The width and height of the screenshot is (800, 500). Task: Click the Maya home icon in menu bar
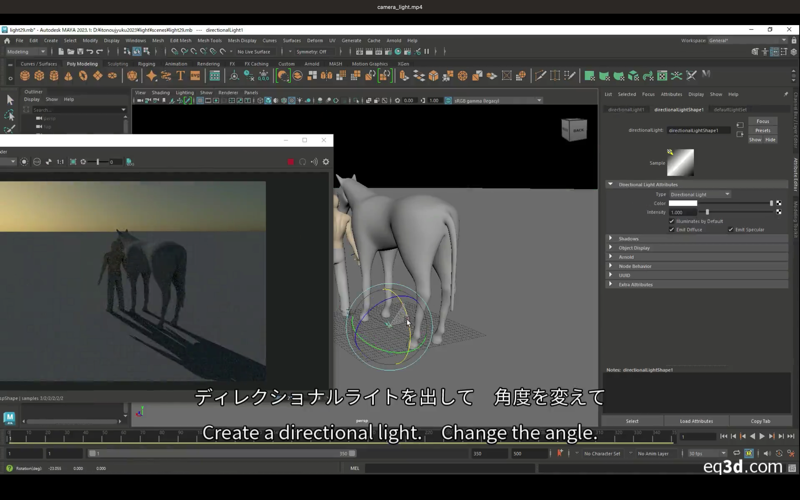pos(7,41)
